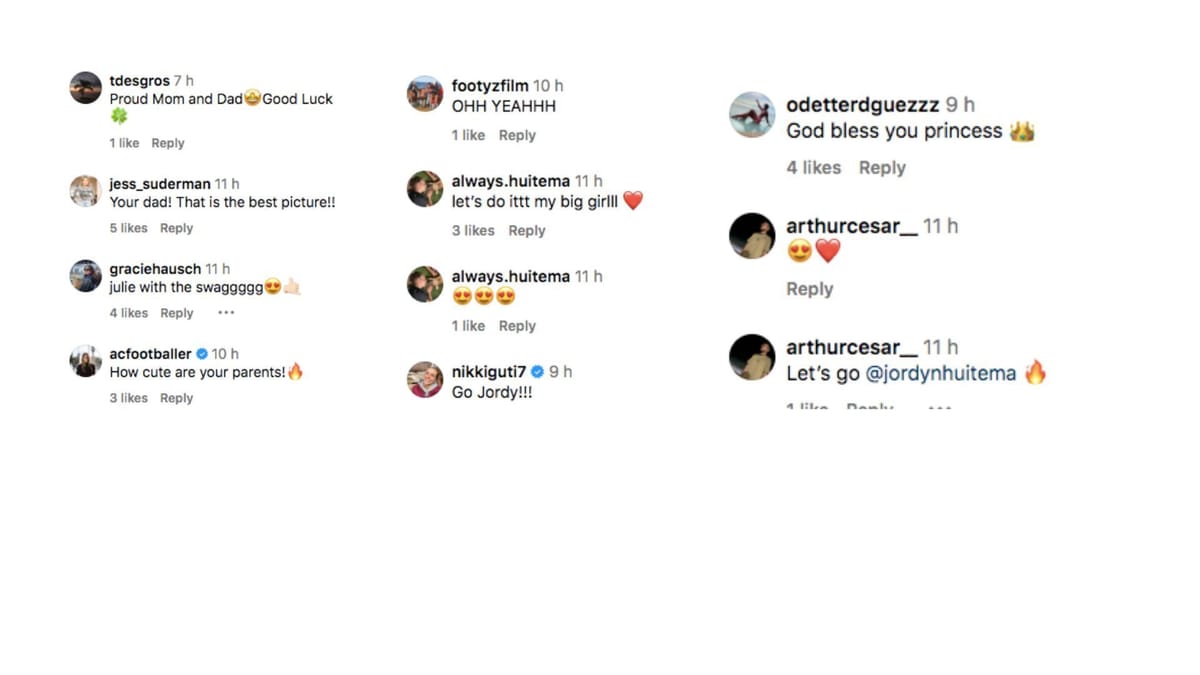Screen dimensions: 1200x675
Task: Open always.huitema username link
Action: click(510, 181)
